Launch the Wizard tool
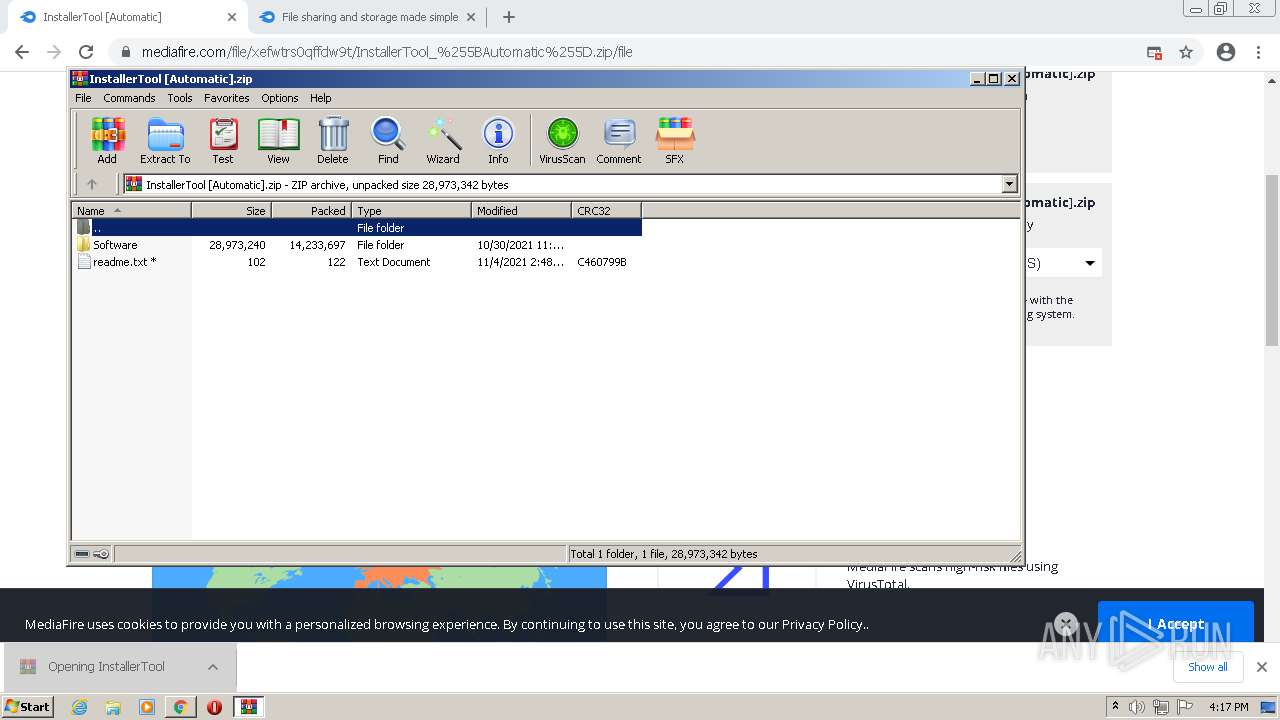 pos(443,140)
